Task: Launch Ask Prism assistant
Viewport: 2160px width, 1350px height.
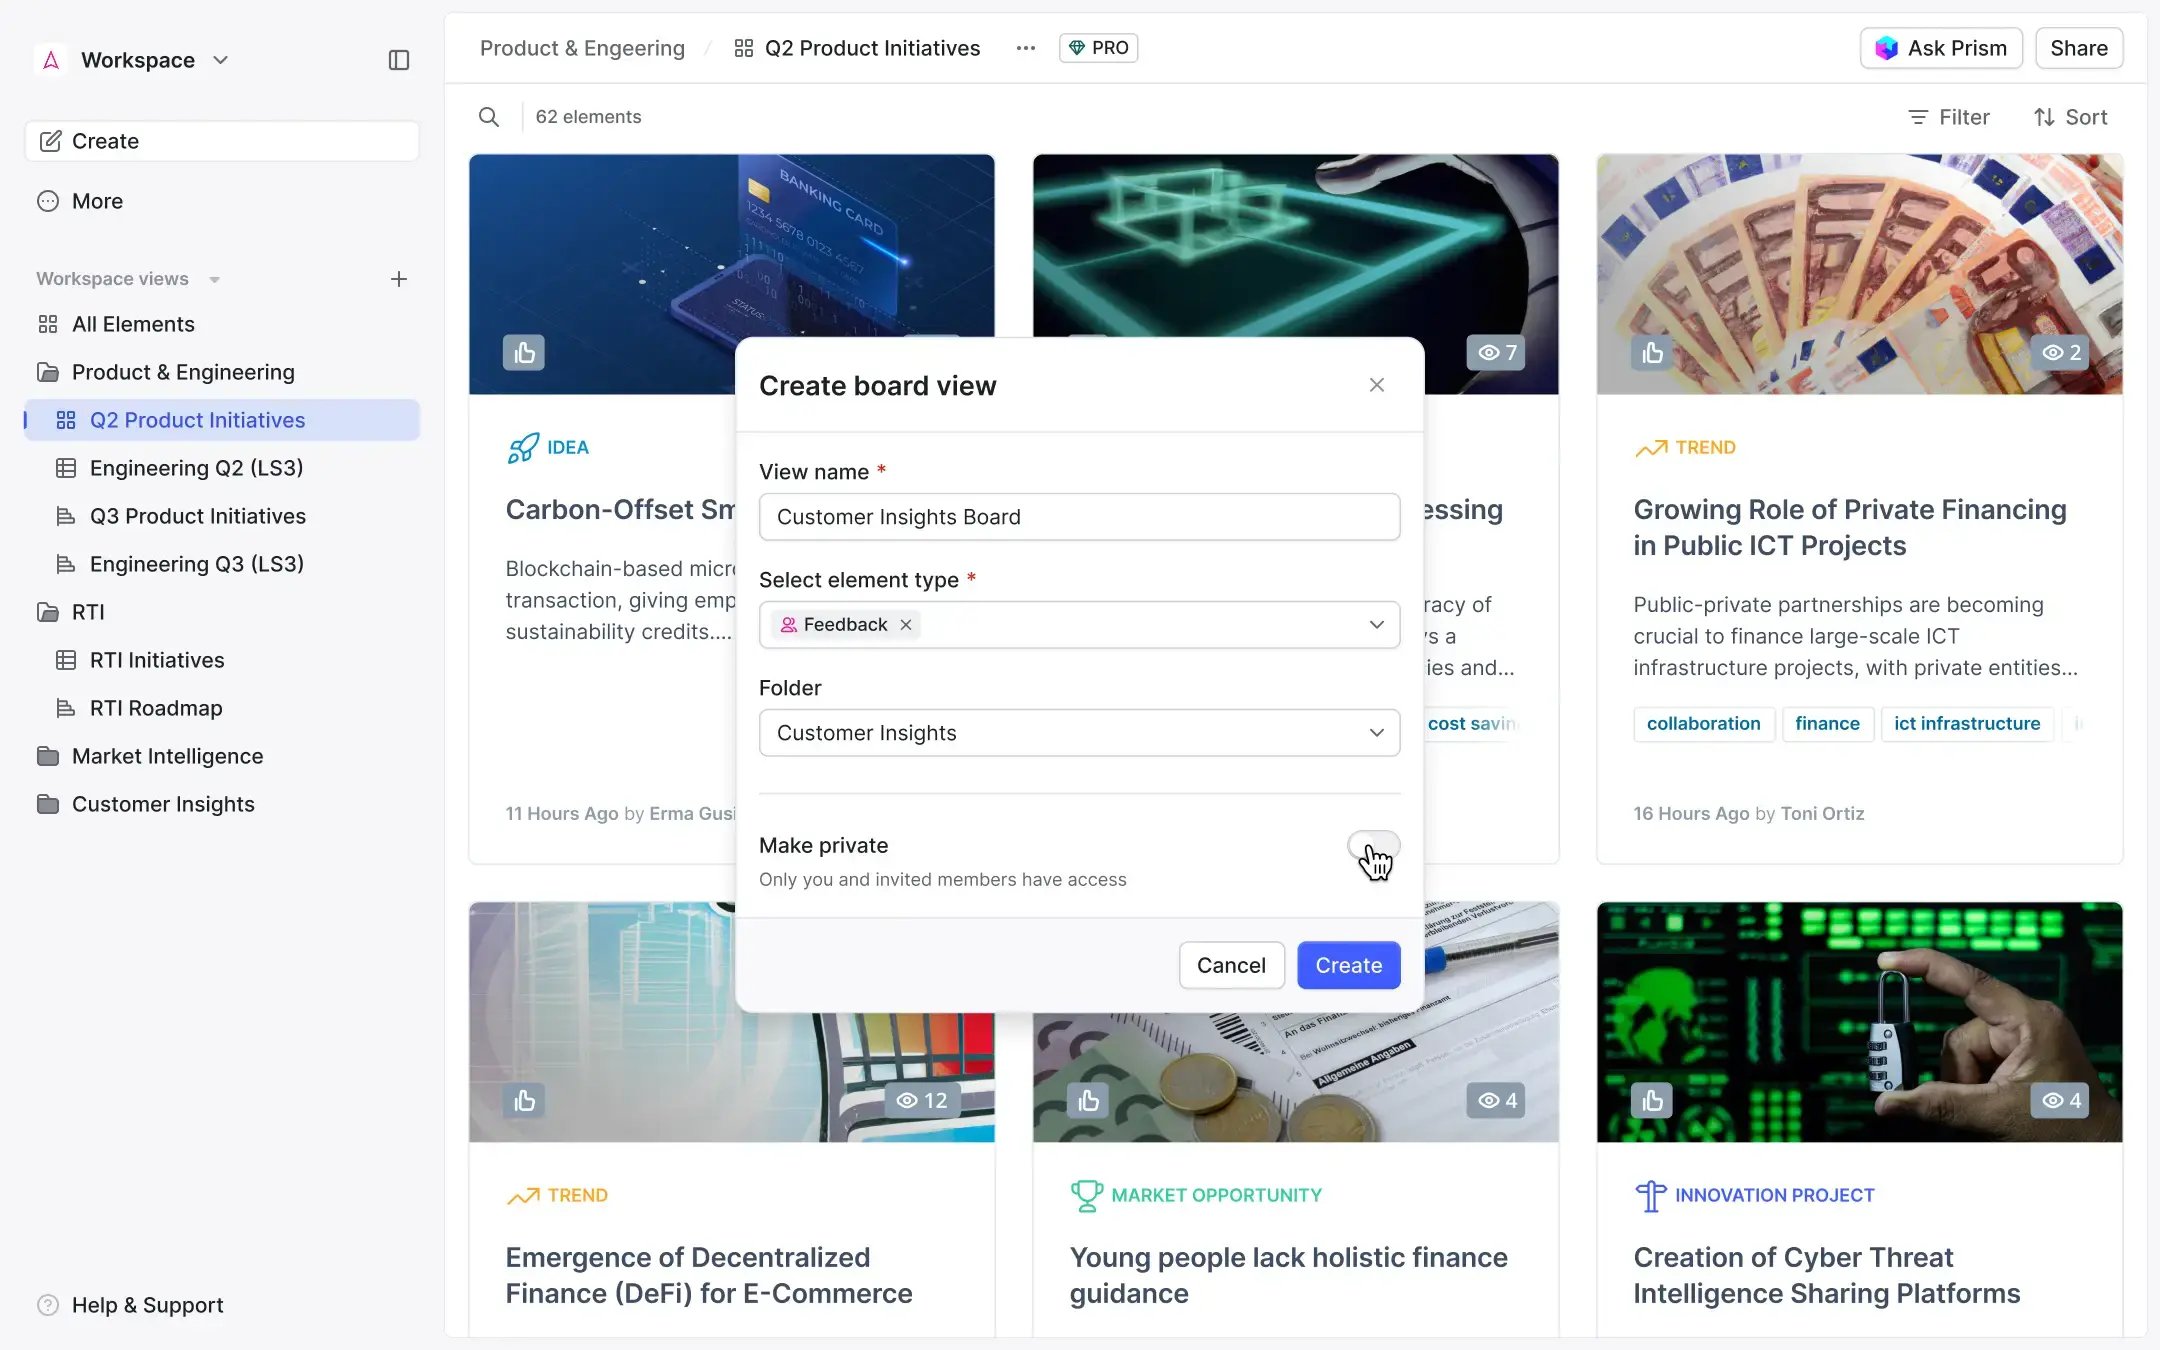Action: 1940,47
